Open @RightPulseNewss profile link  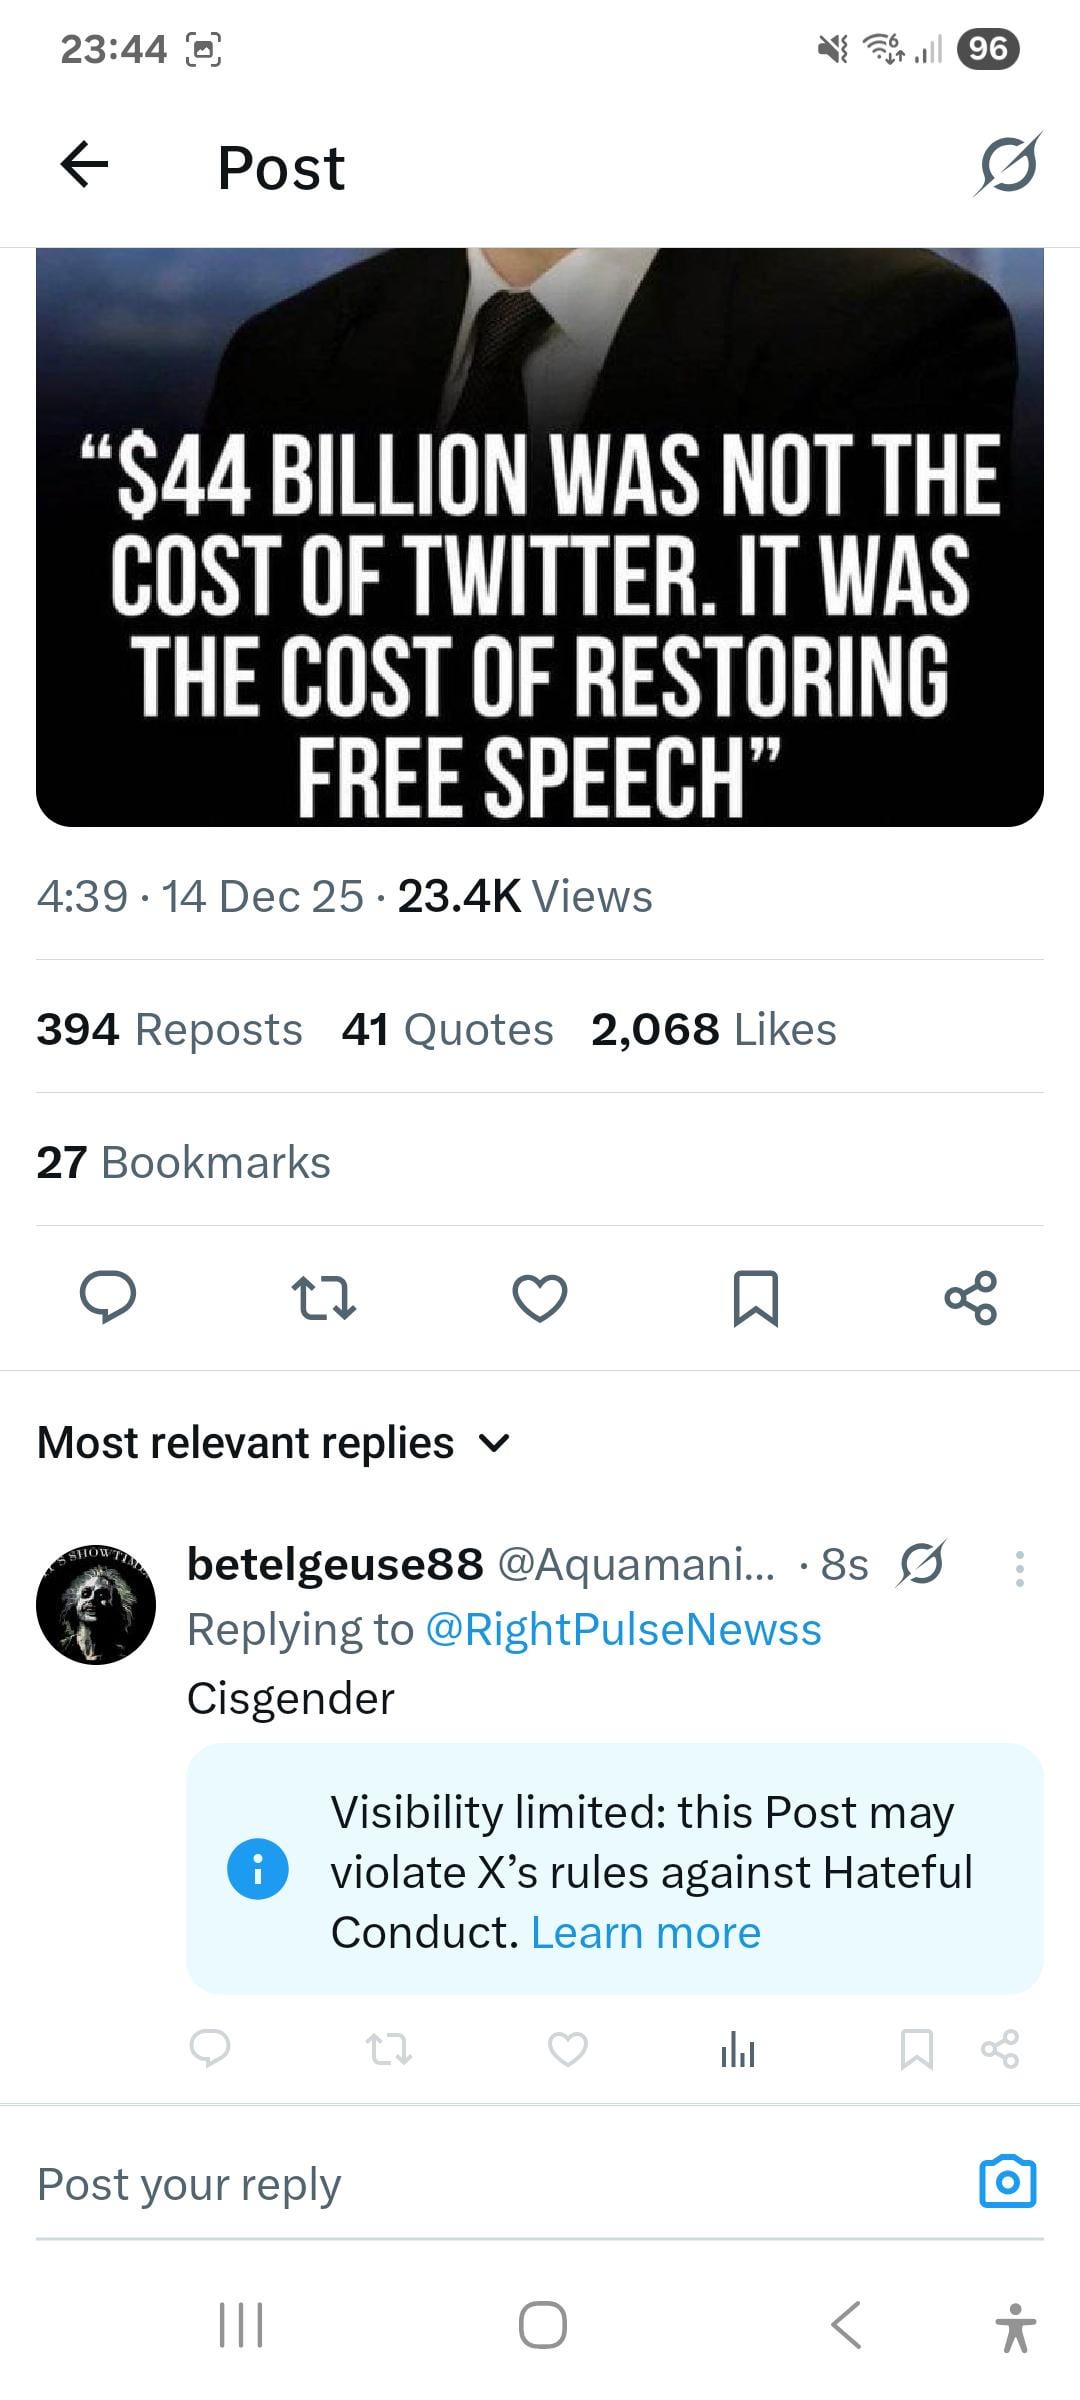pos(623,1629)
